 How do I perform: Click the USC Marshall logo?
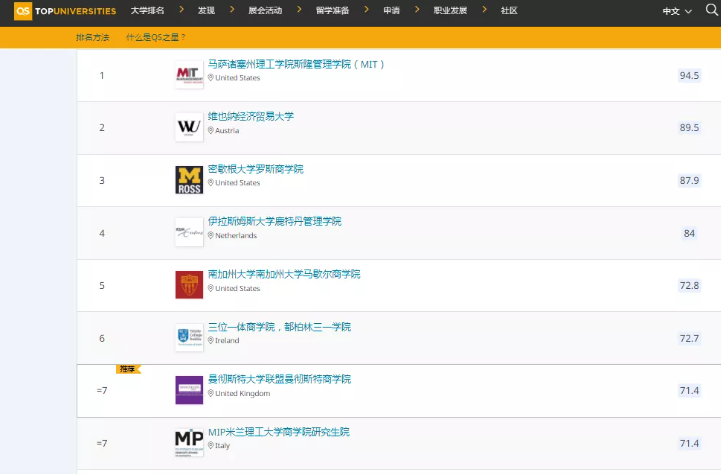(x=189, y=285)
